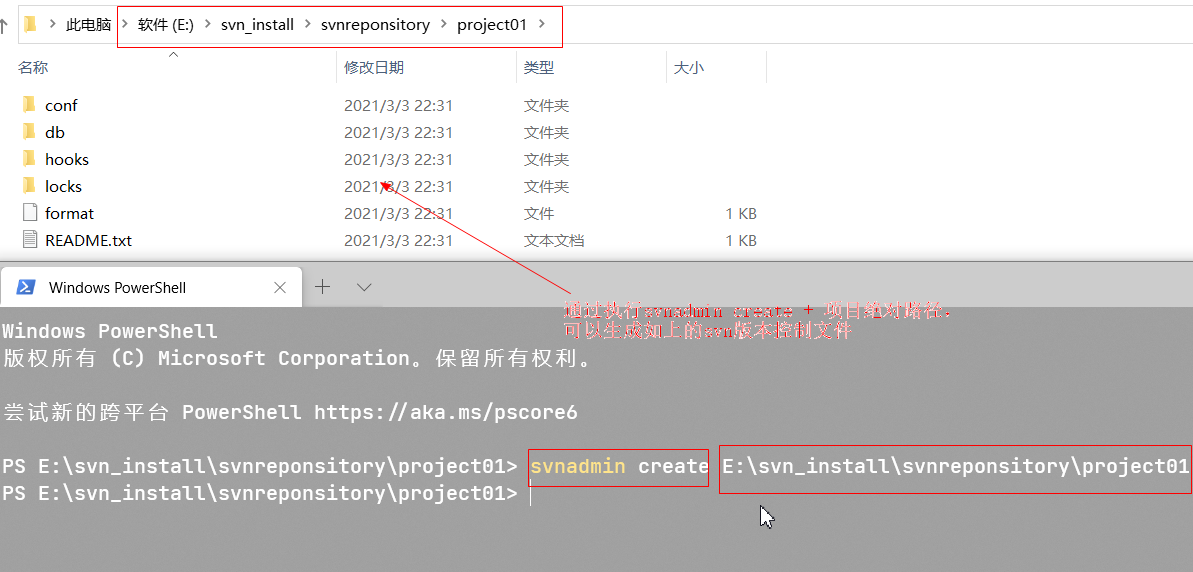
Task: Expand chevron after svn_install breadcrumb
Action: 307,24
